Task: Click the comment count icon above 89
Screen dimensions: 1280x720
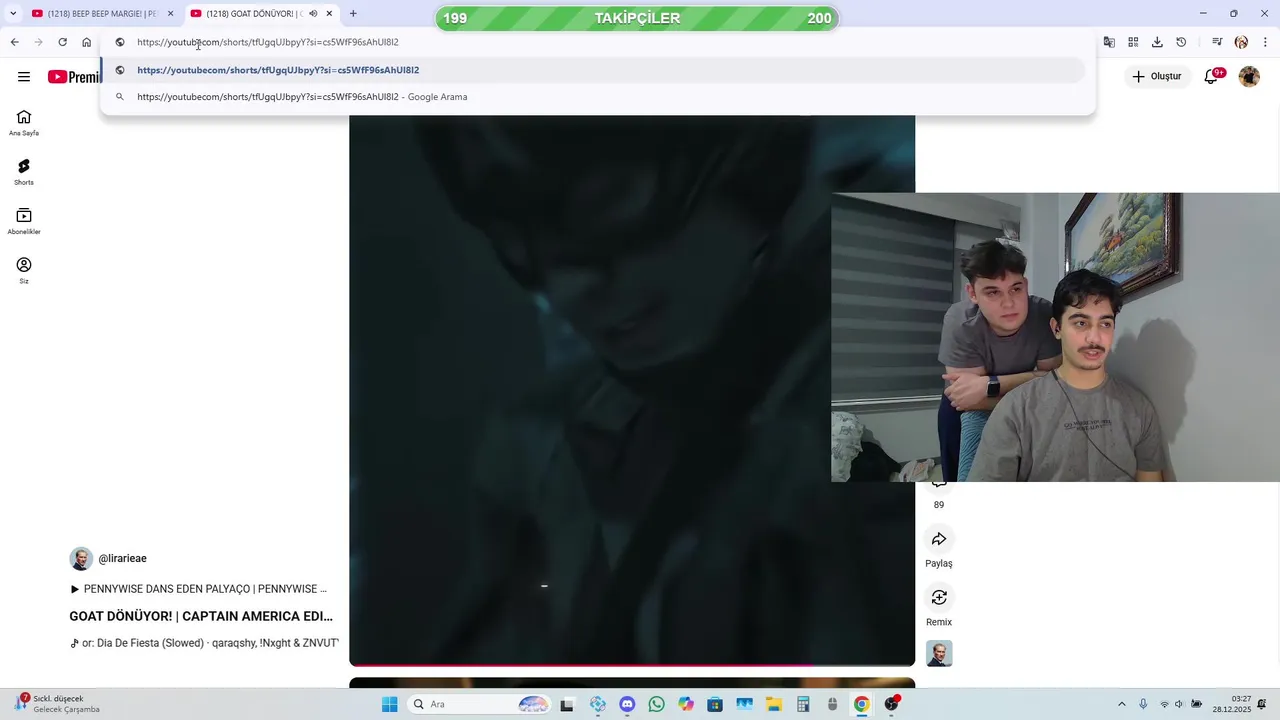Action: point(939,485)
